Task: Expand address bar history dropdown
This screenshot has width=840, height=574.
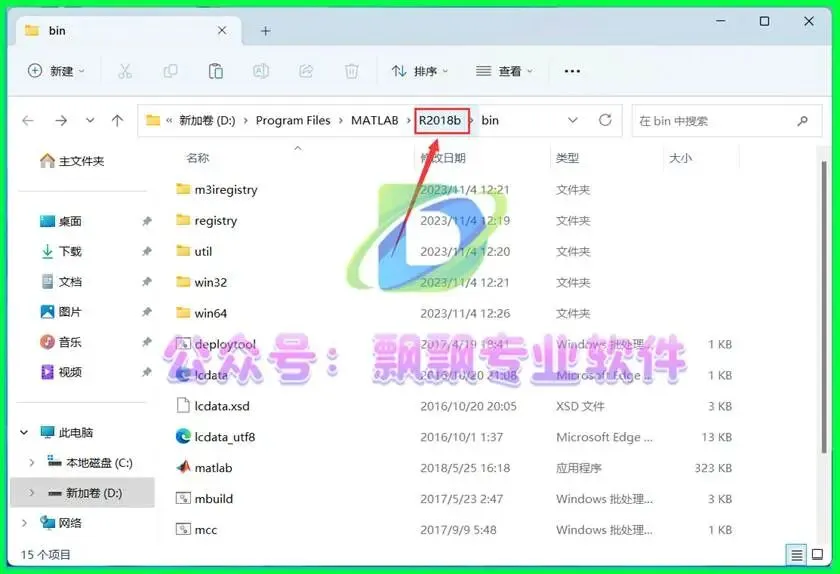Action: [x=573, y=120]
